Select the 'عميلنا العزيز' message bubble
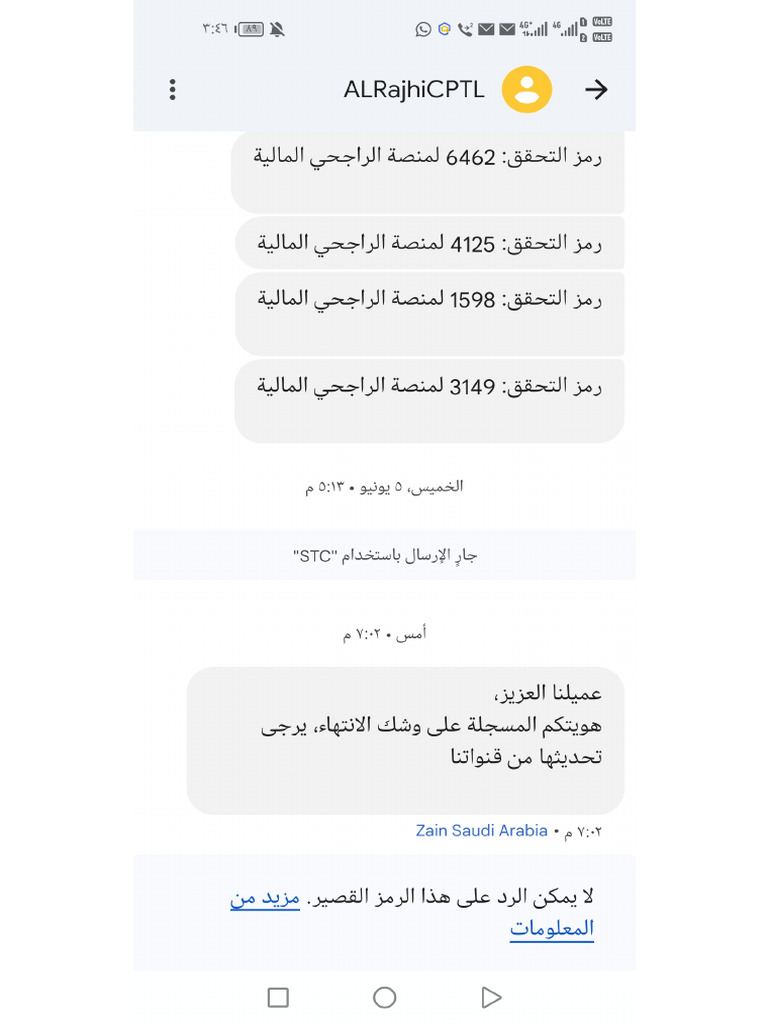The image size is (768, 1024). [405, 740]
